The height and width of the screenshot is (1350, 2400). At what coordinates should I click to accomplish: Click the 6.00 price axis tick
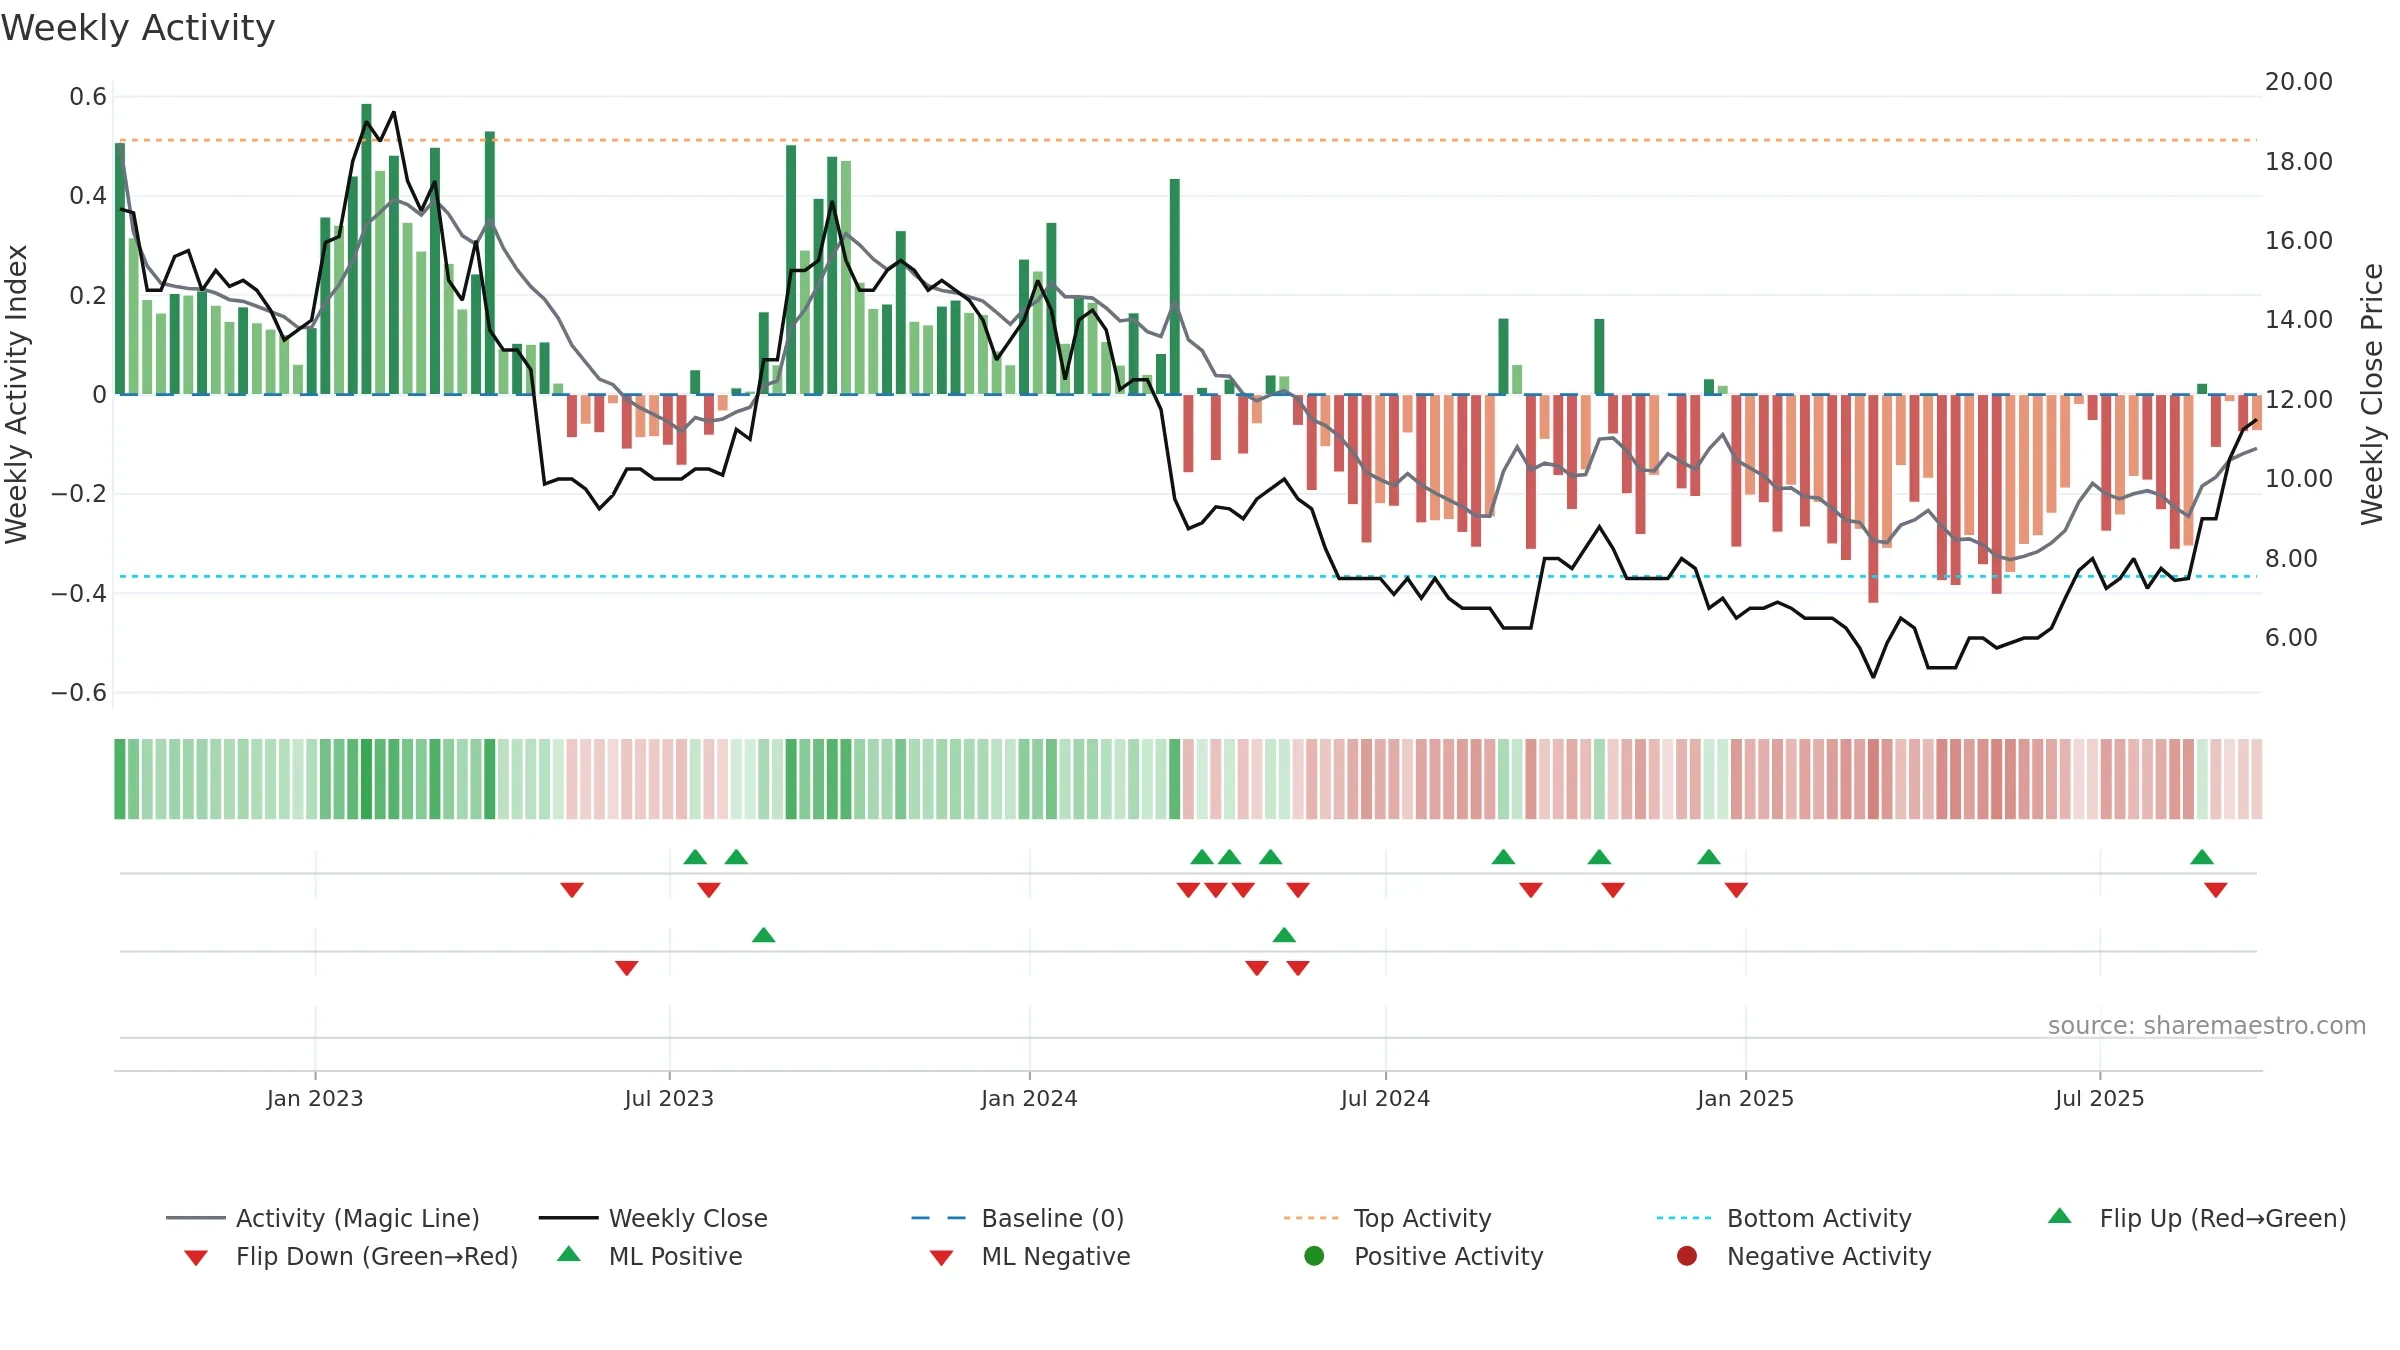click(2291, 637)
